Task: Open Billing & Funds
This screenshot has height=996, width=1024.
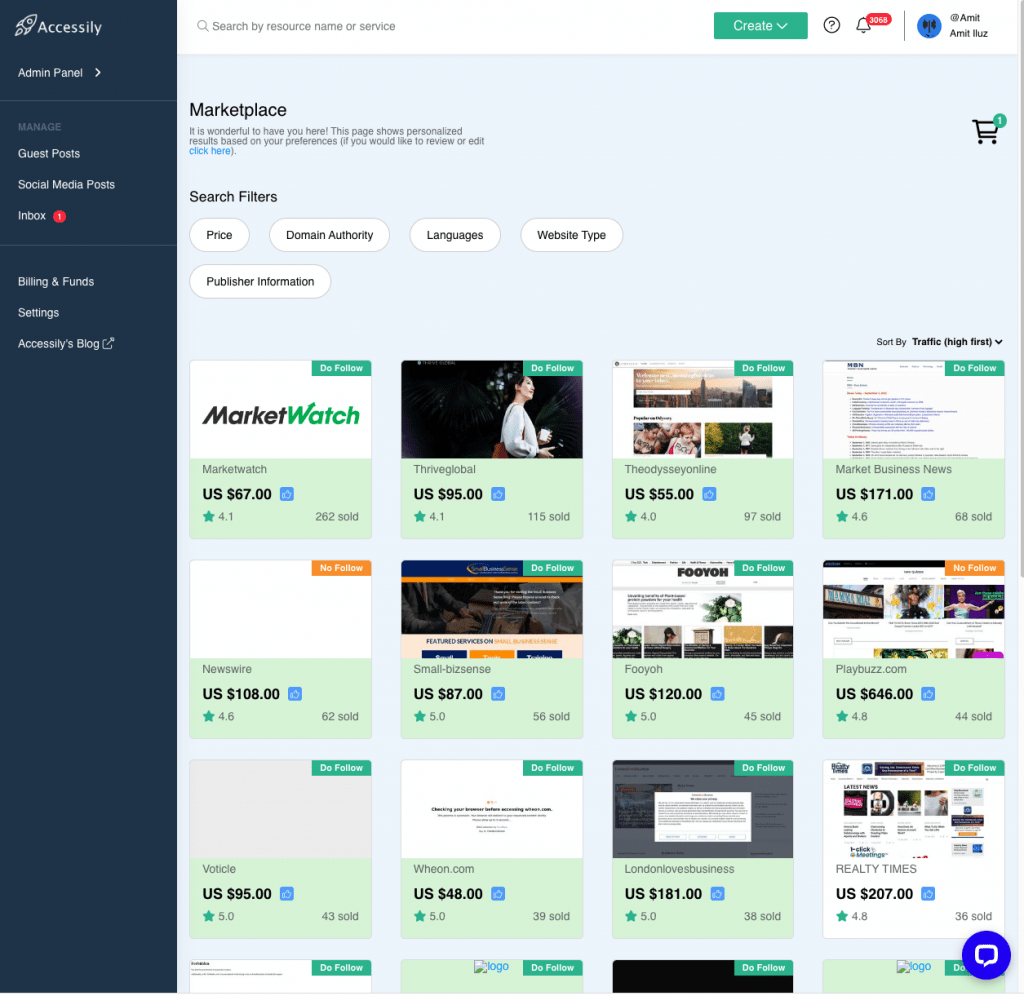Action: point(56,281)
